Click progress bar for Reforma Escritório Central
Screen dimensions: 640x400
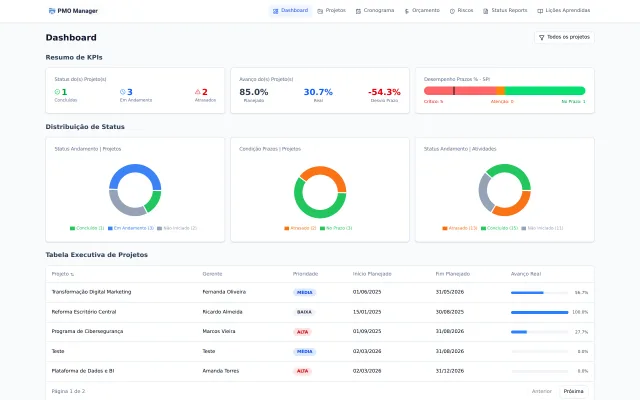point(539,312)
